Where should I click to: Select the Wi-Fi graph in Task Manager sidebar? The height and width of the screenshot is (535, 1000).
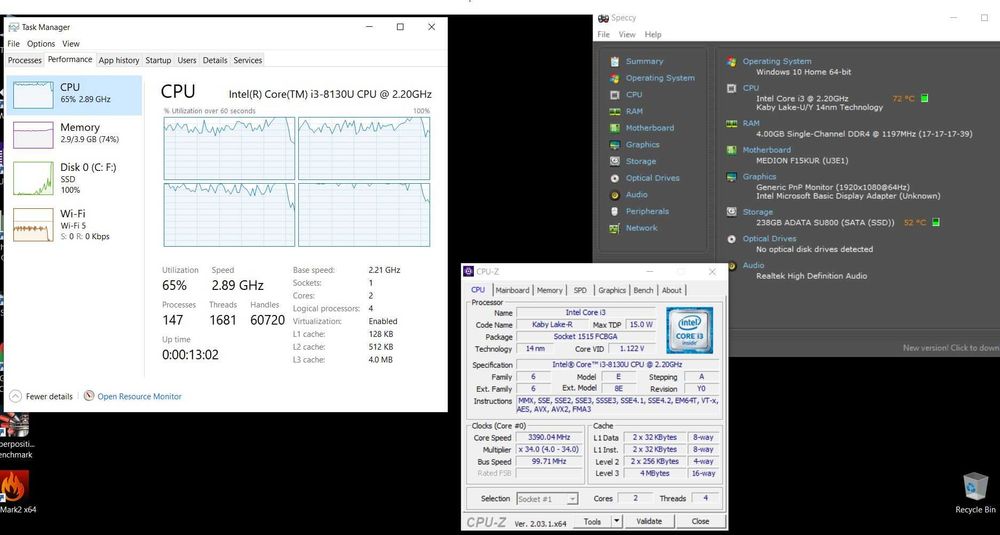(33, 224)
